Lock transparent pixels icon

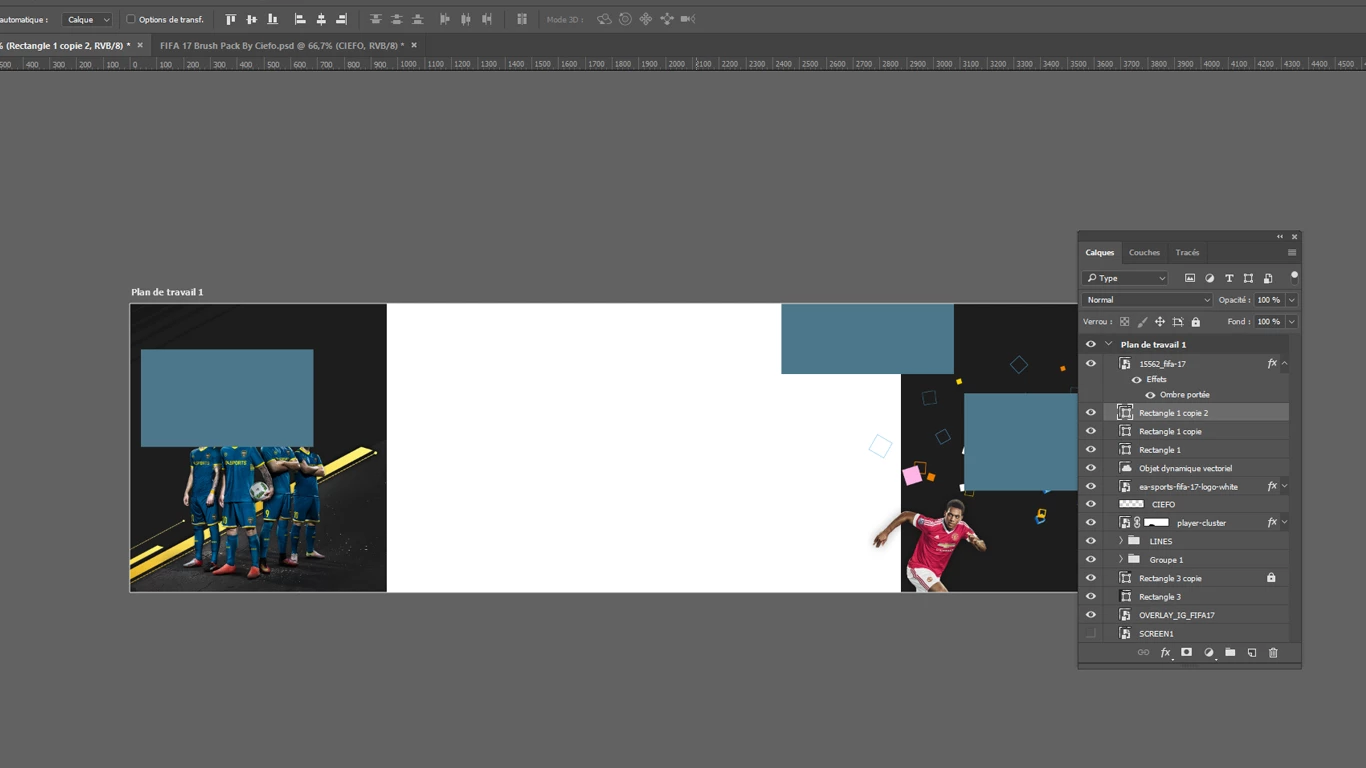tap(1124, 322)
